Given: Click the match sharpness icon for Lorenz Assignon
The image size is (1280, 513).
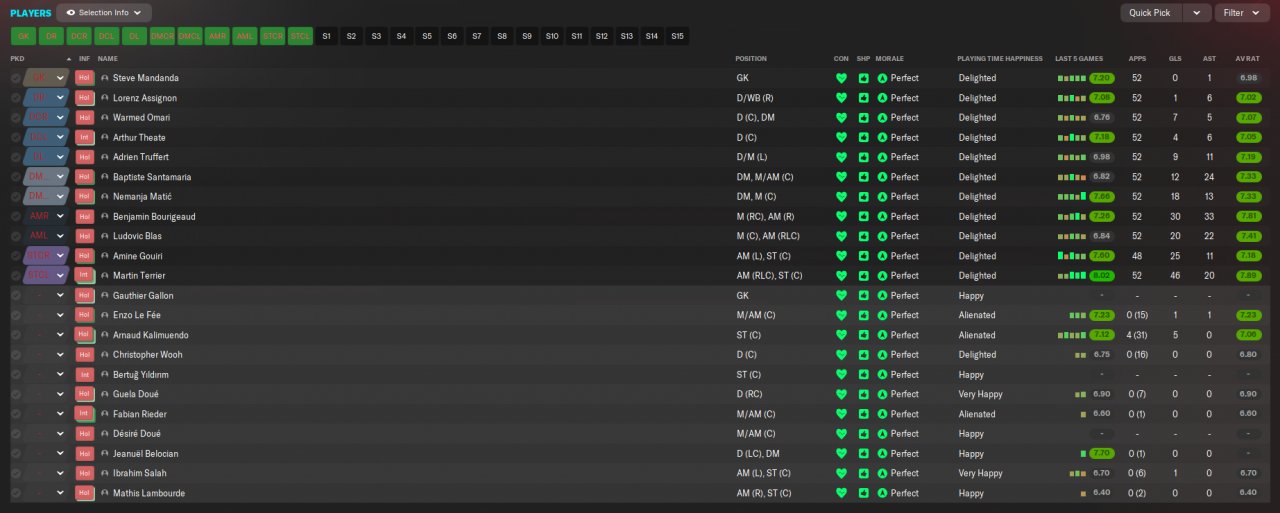Looking at the screenshot, I should coord(863,98).
